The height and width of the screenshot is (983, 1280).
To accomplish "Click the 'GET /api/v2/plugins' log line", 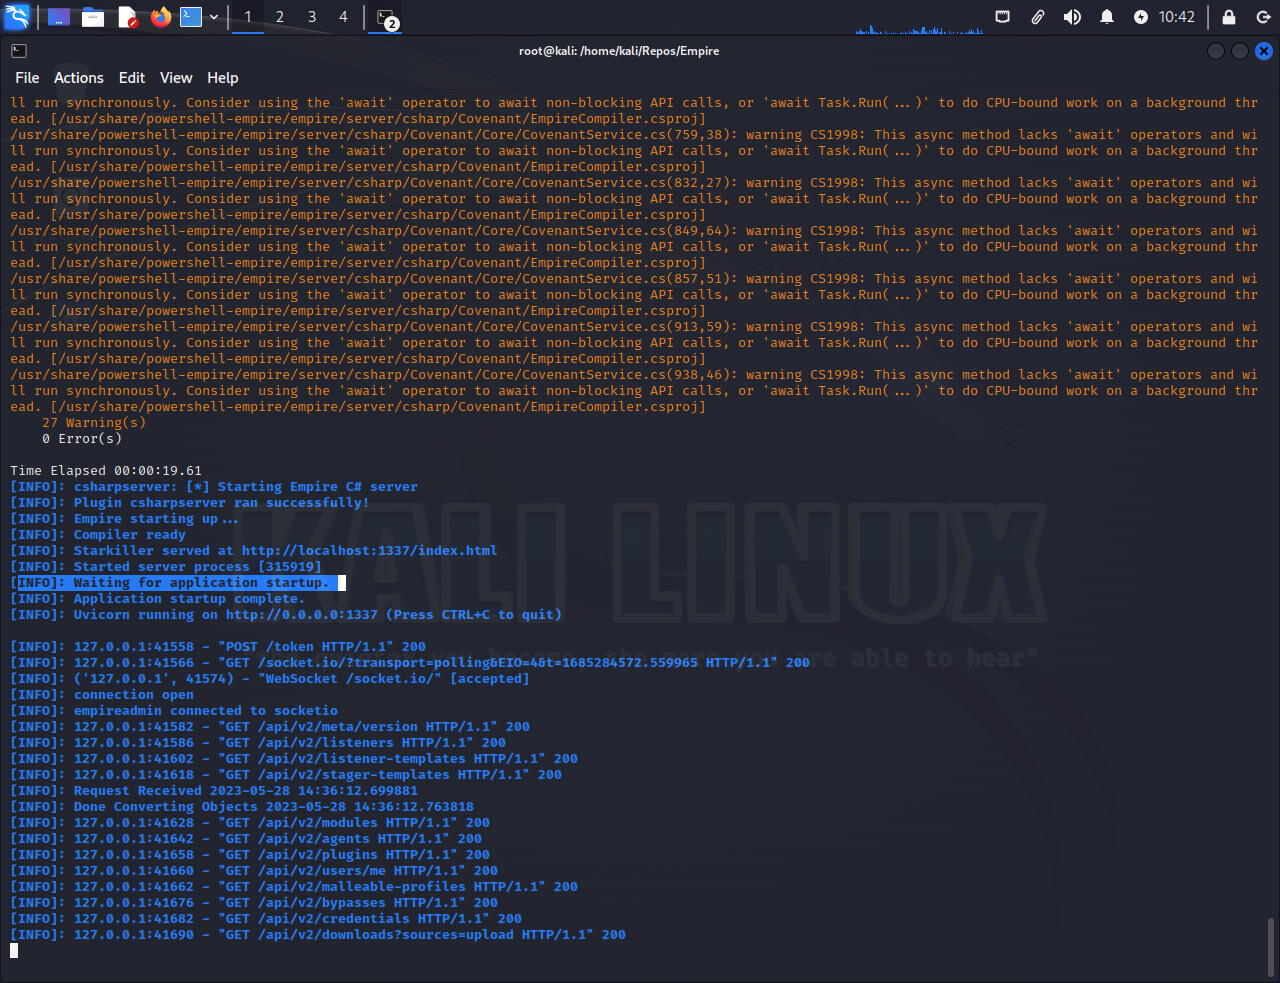I will (x=250, y=855).
